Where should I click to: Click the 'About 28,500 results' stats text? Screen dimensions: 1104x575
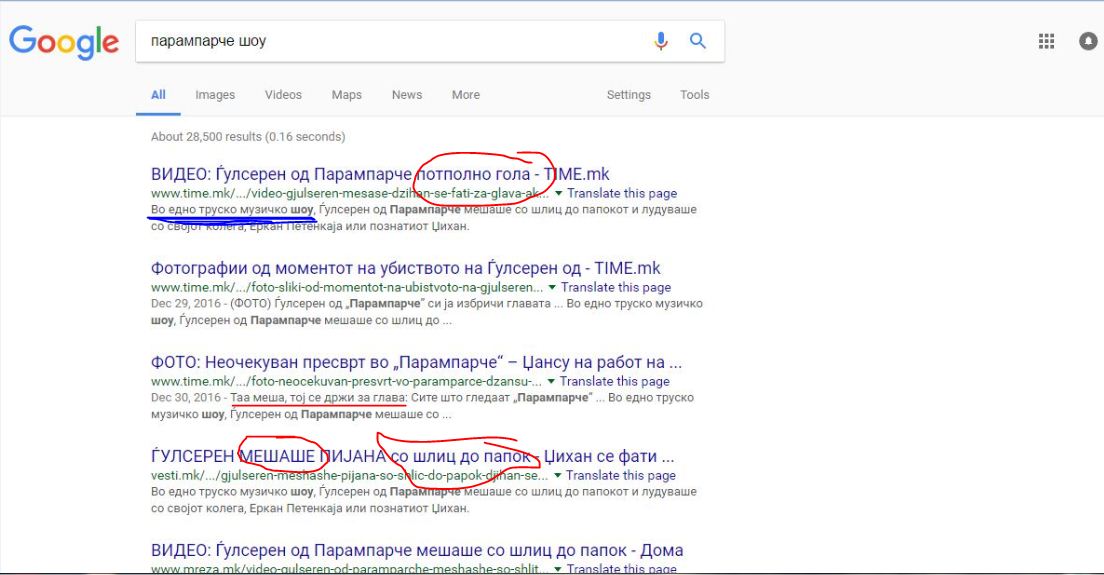tap(248, 137)
